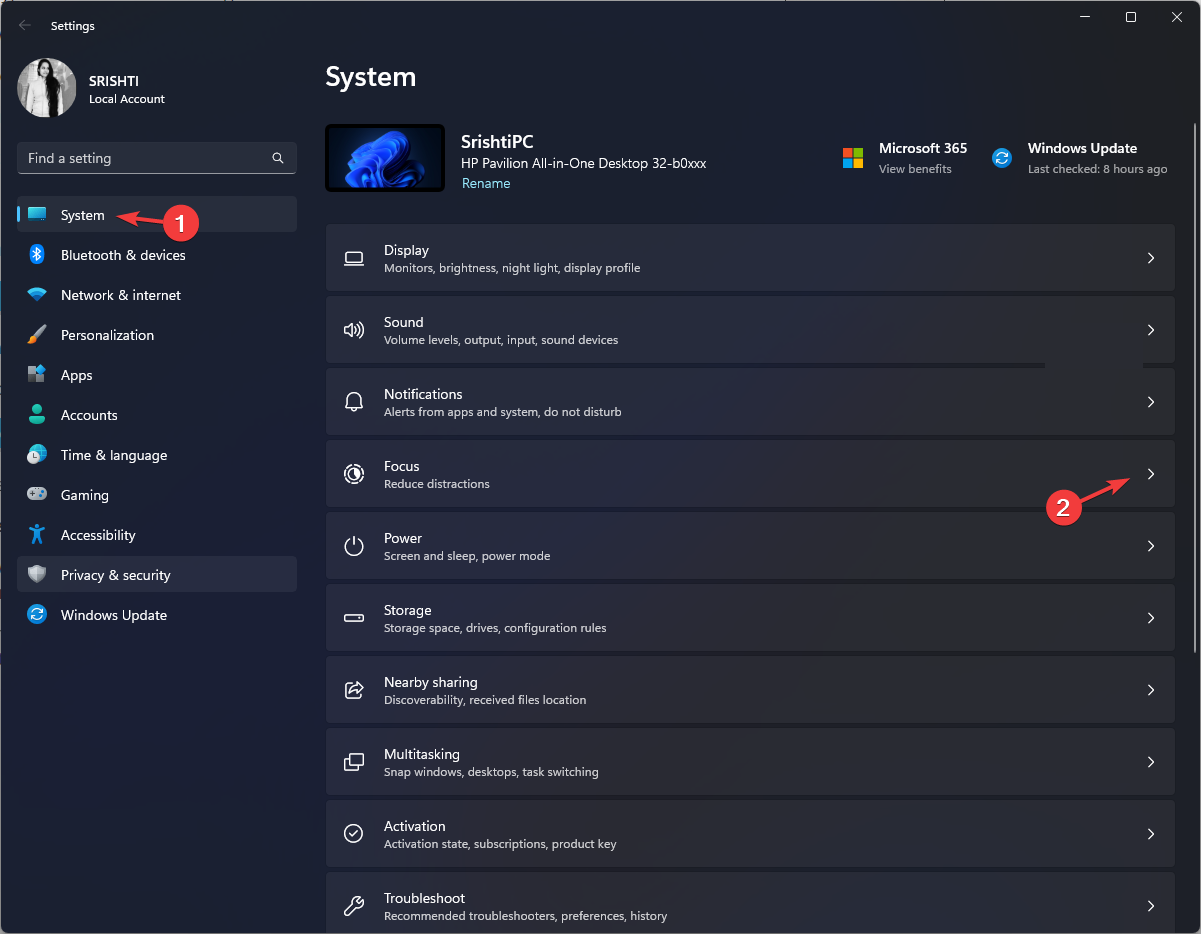Open Windows Update Last checked status
This screenshot has height=934, width=1201.
click(x=1097, y=169)
